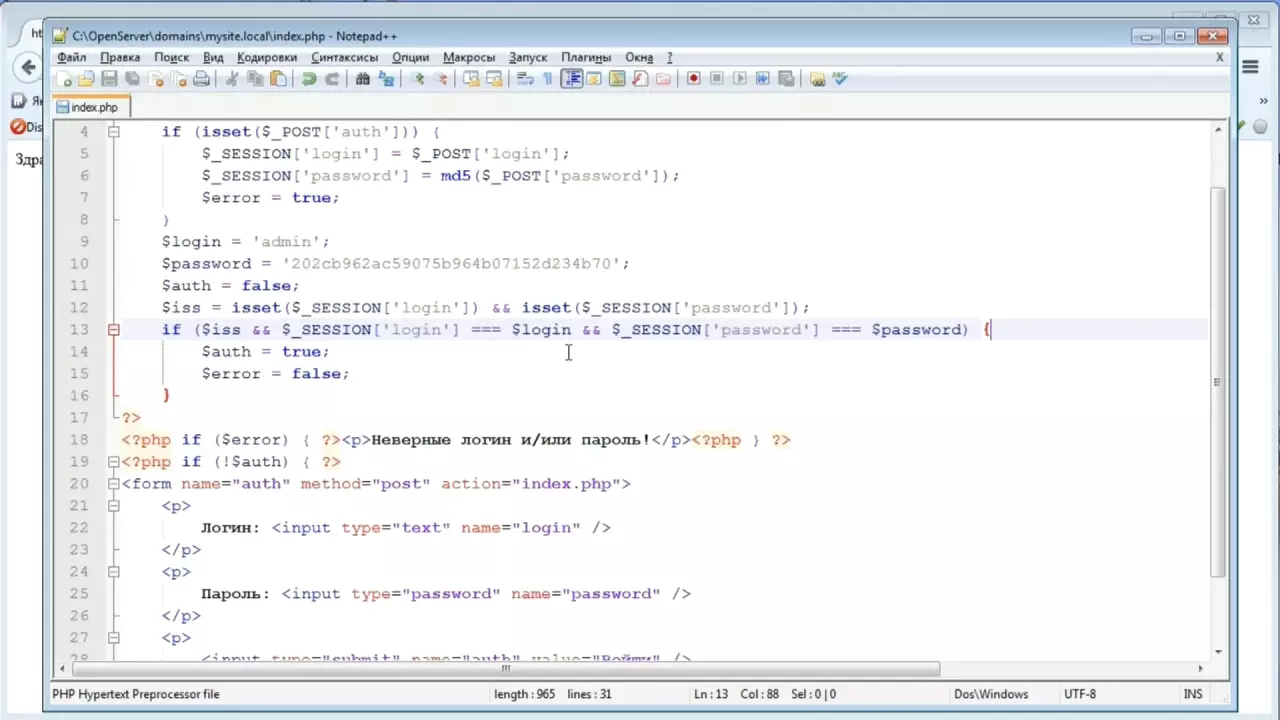The image size is (1280, 720).
Task: Click the Dos\Windows line ending status field
Action: (991, 694)
